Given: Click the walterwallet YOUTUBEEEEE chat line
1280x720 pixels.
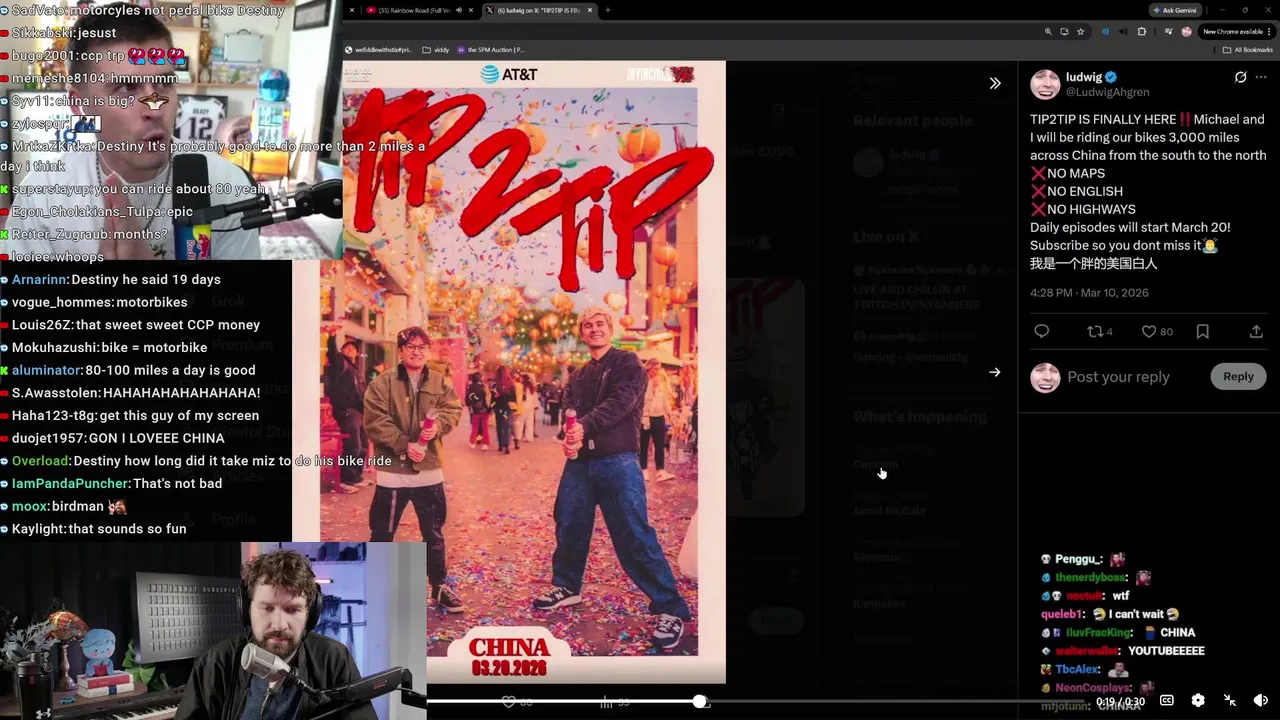Looking at the screenshot, I should click(1123, 651).
